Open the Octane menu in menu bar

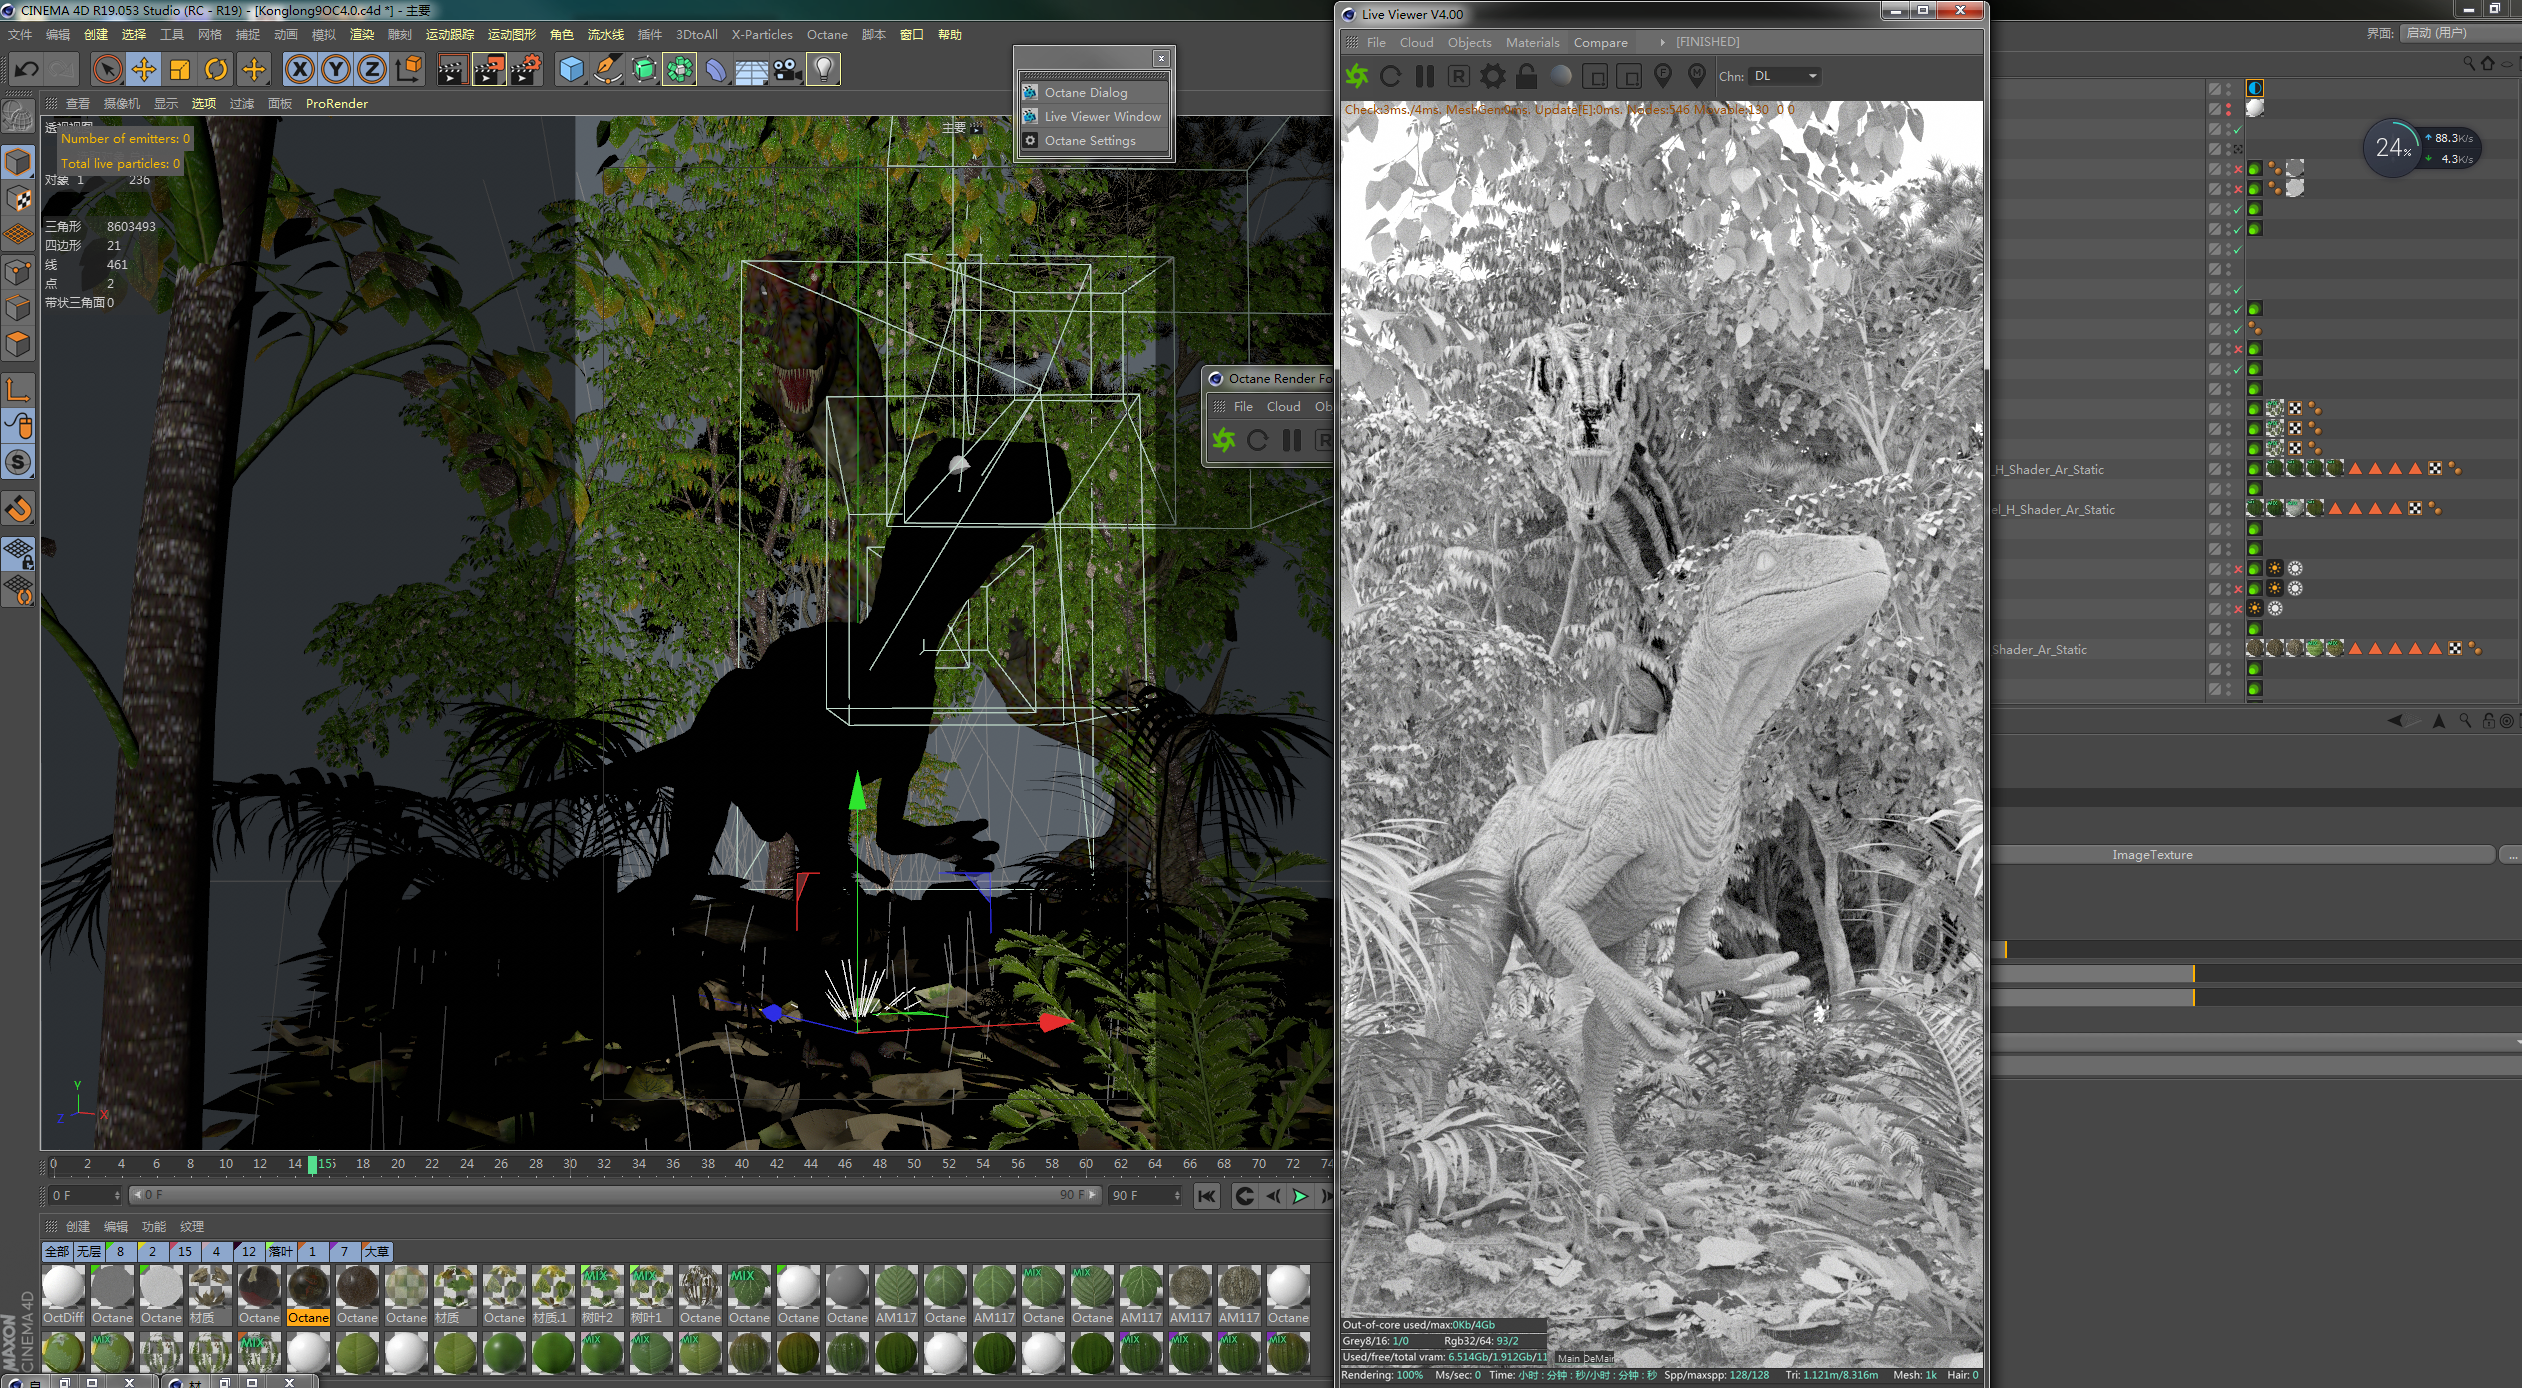(827, 34)
